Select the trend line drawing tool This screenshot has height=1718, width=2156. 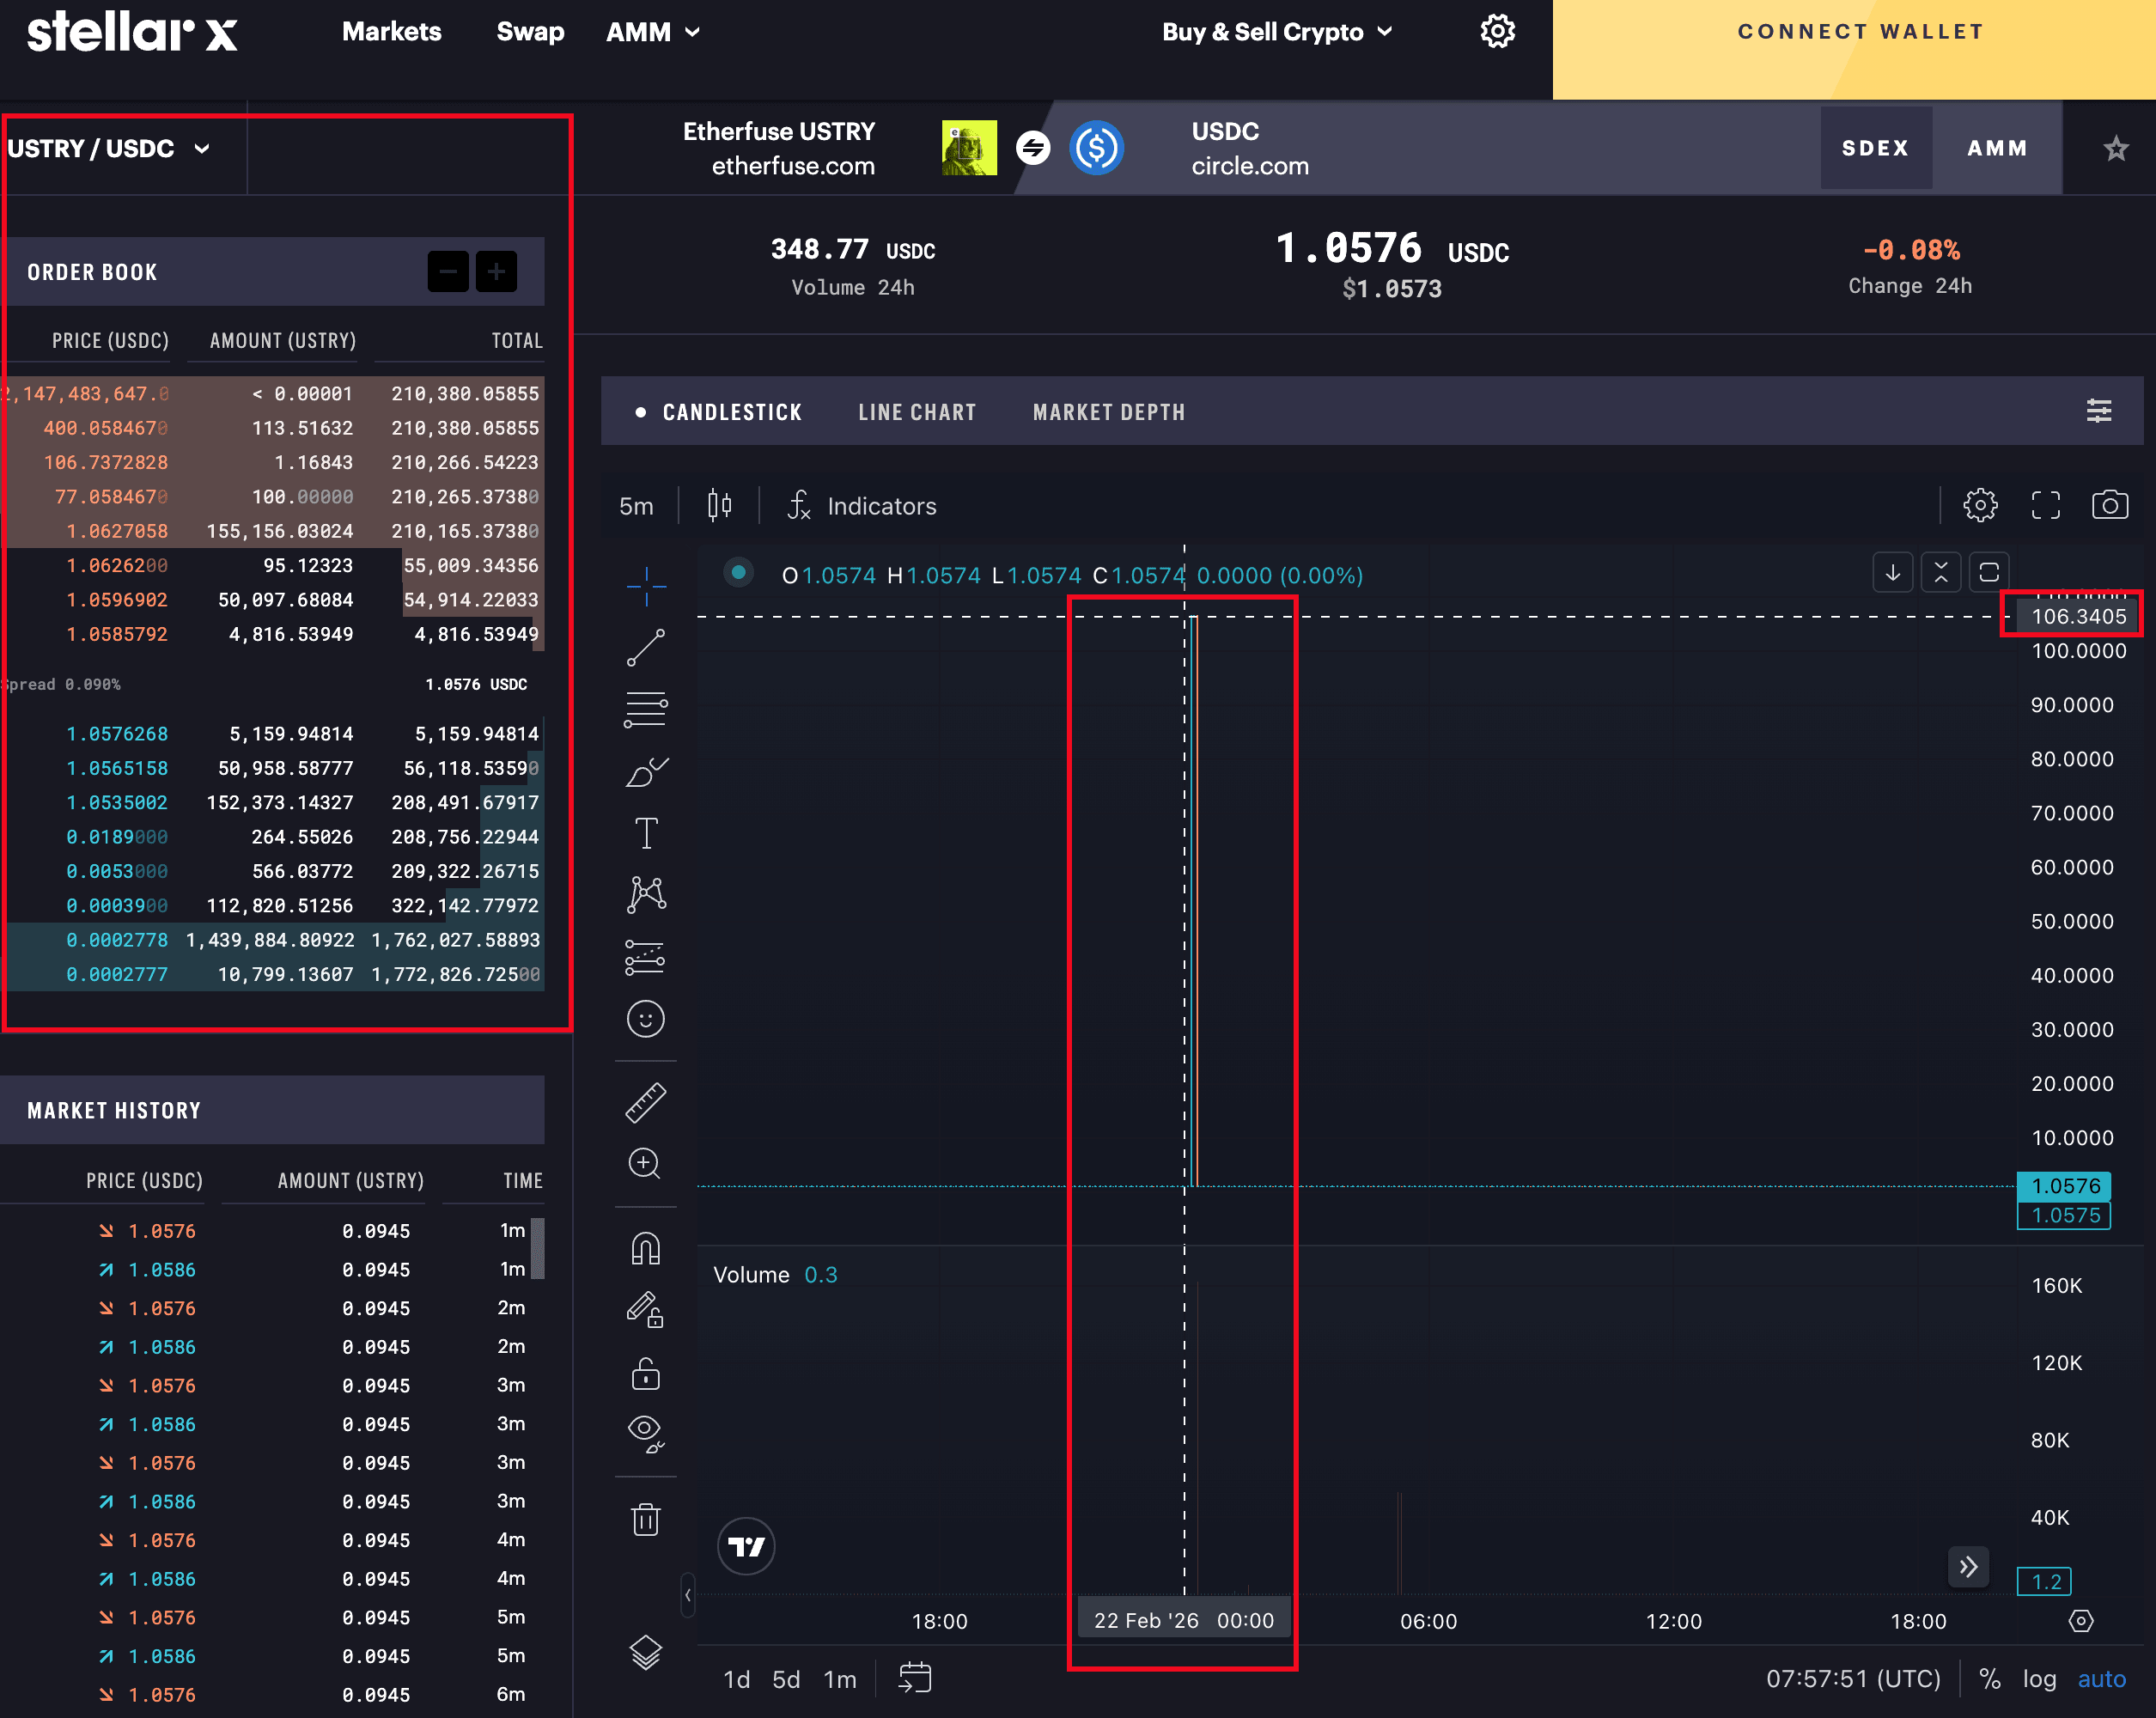click(x=645, y=648)
